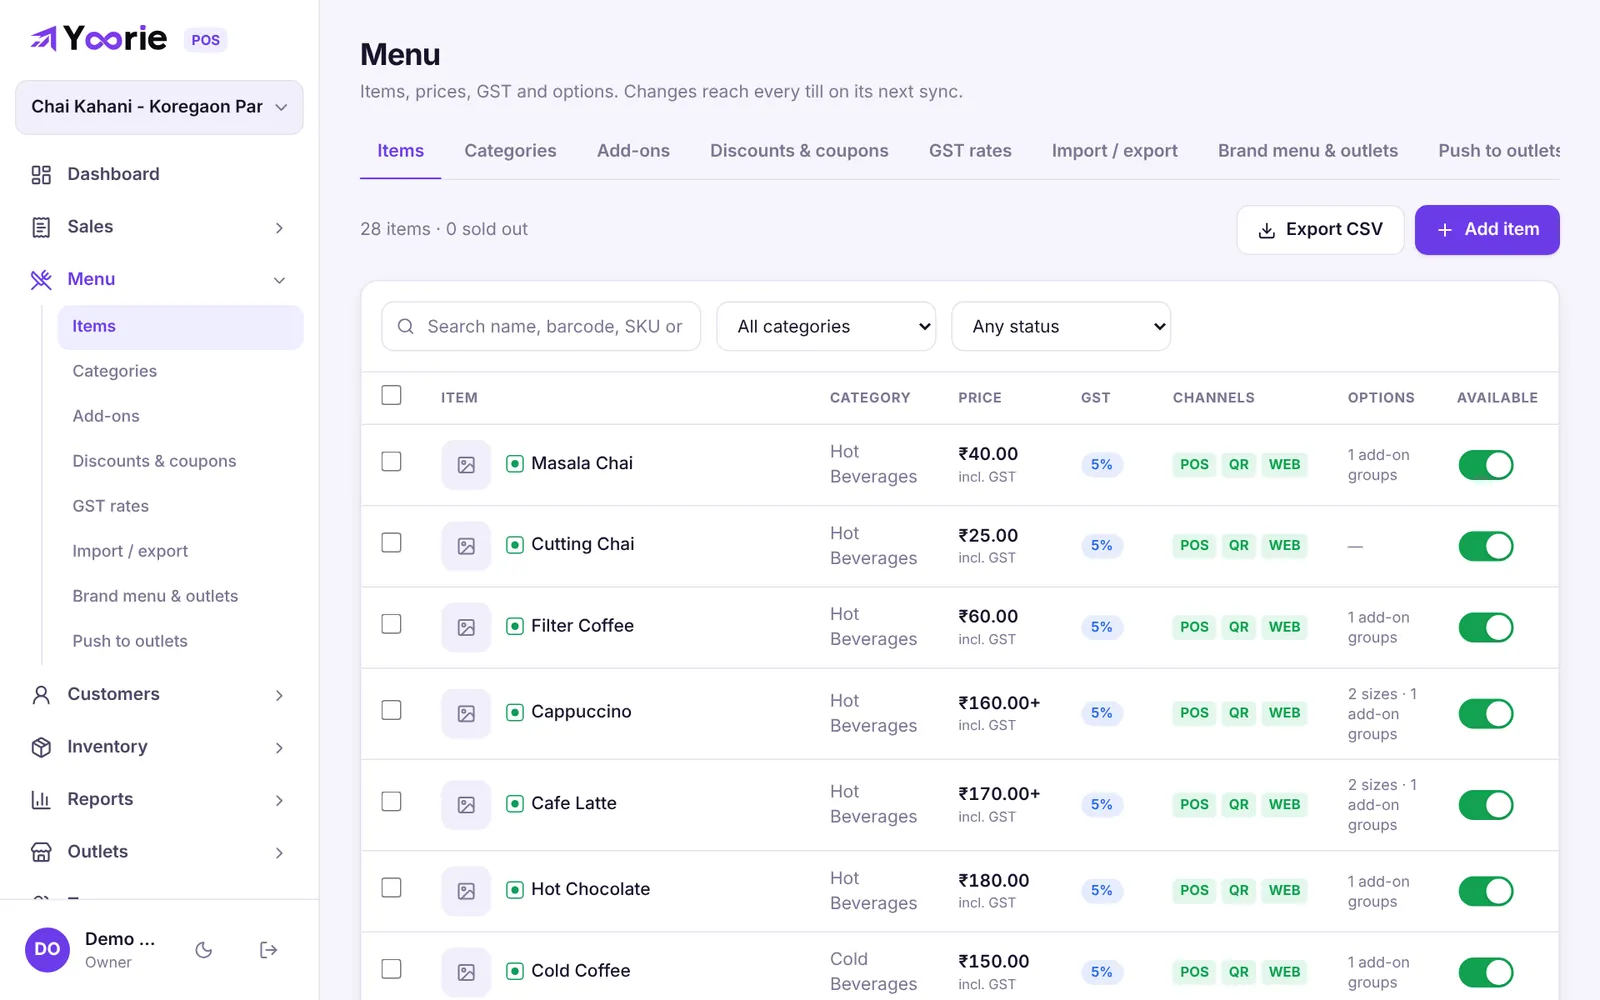Toggle Masala Chai availability switch
The height and width of the screenshot is (1000, 1600).
click(1486, 465)
